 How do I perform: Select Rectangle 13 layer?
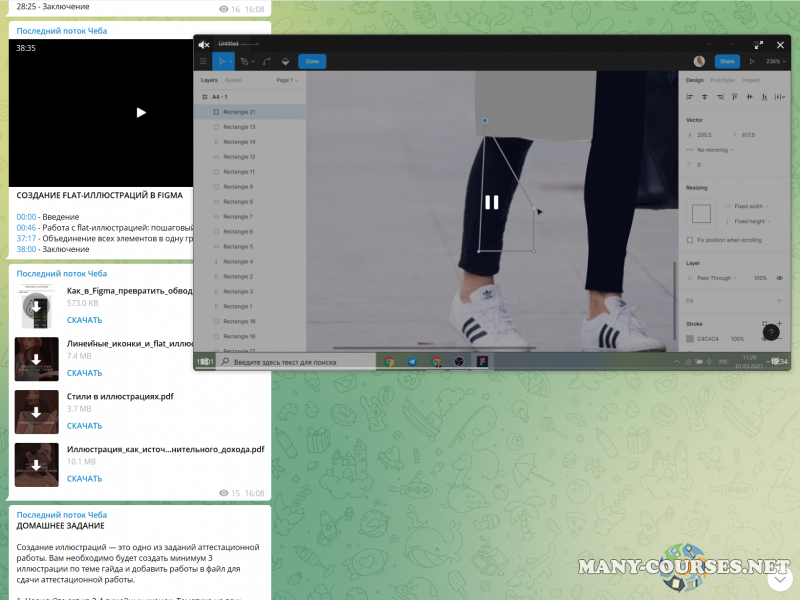click(239, 127)
